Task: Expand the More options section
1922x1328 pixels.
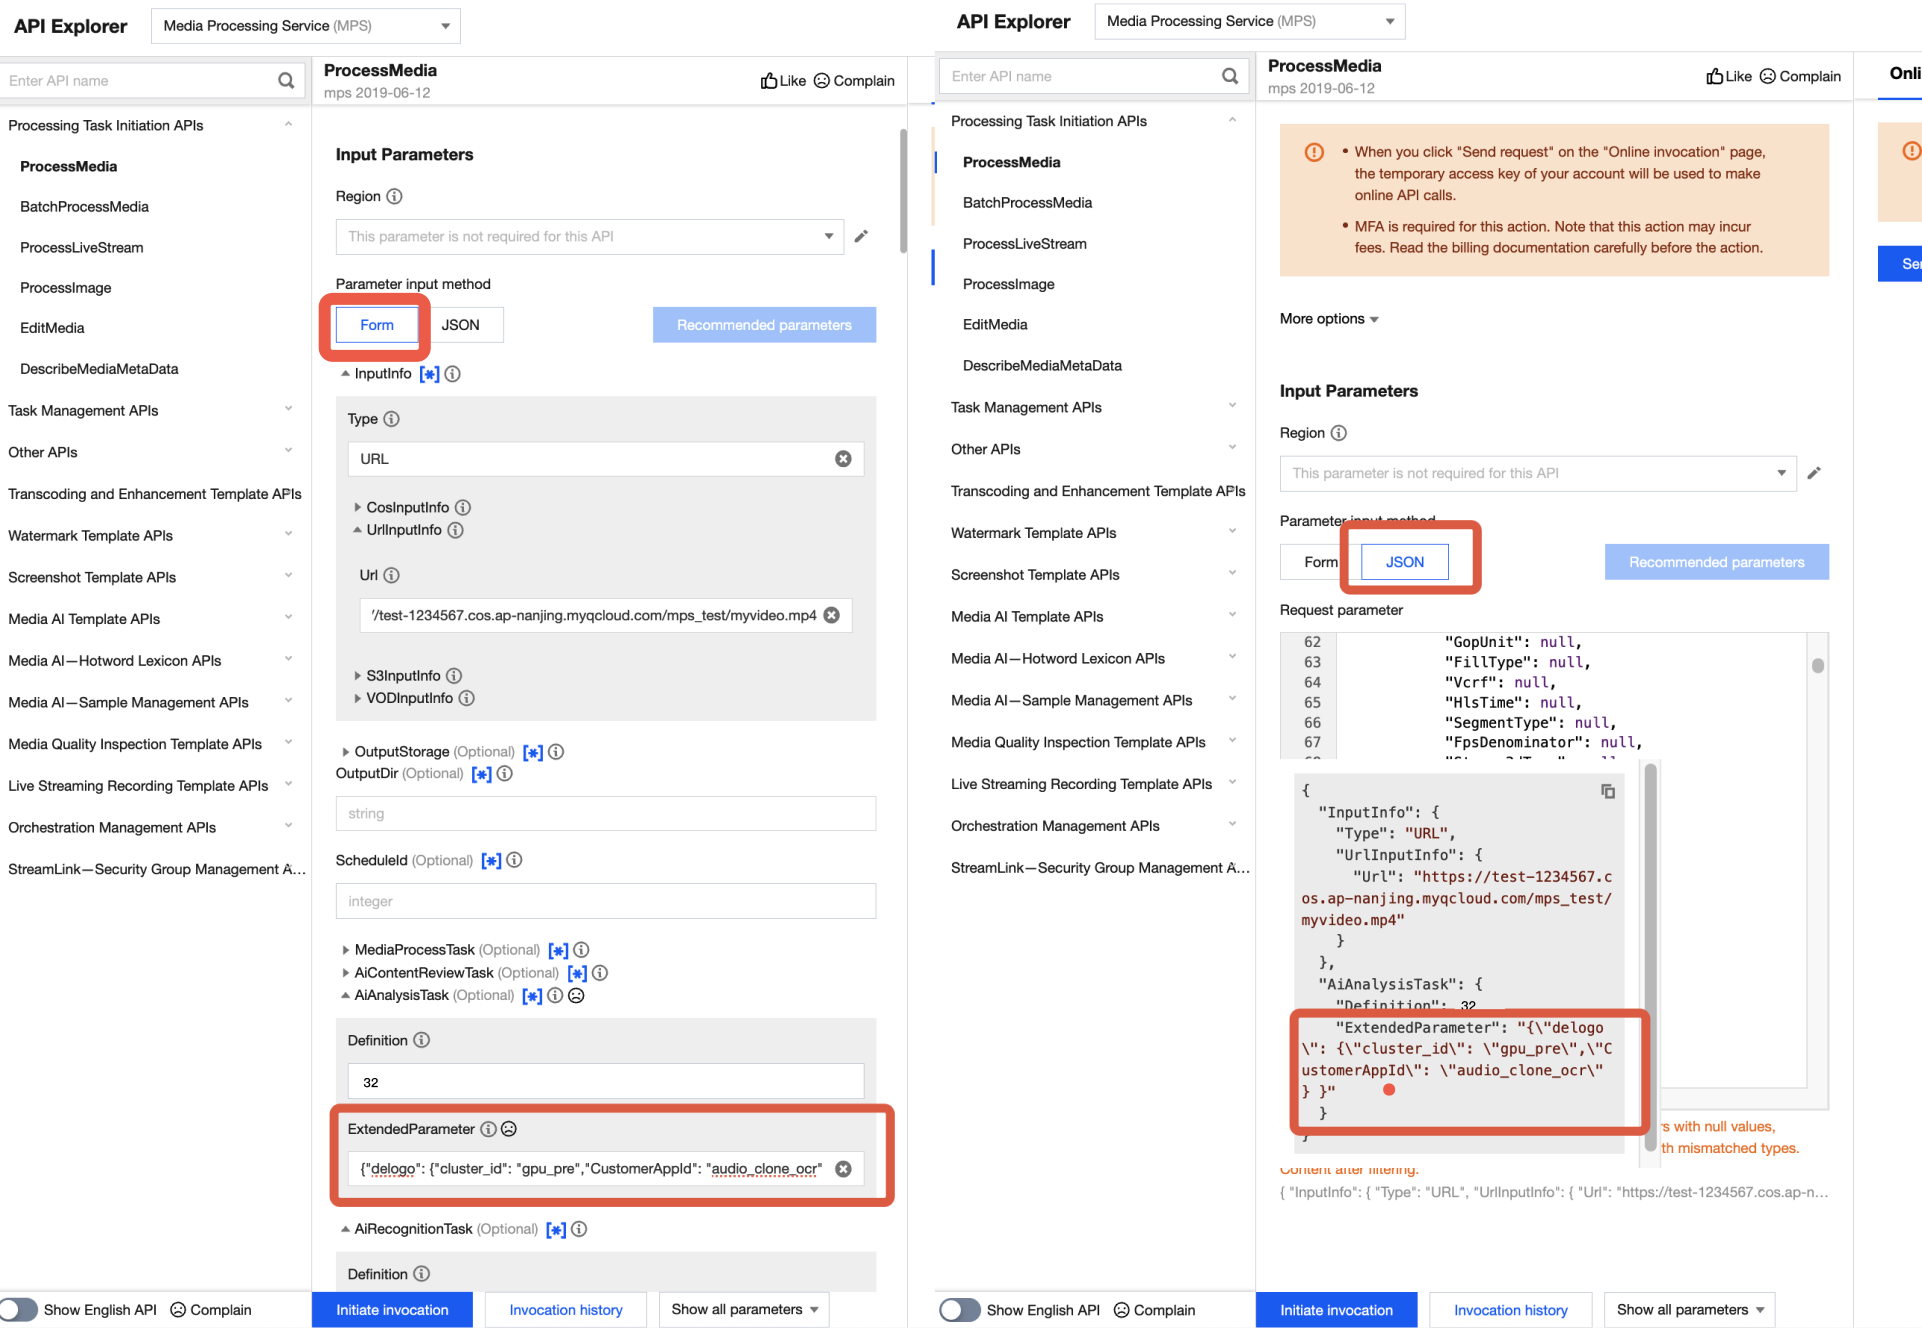Action: point(1329,319)
